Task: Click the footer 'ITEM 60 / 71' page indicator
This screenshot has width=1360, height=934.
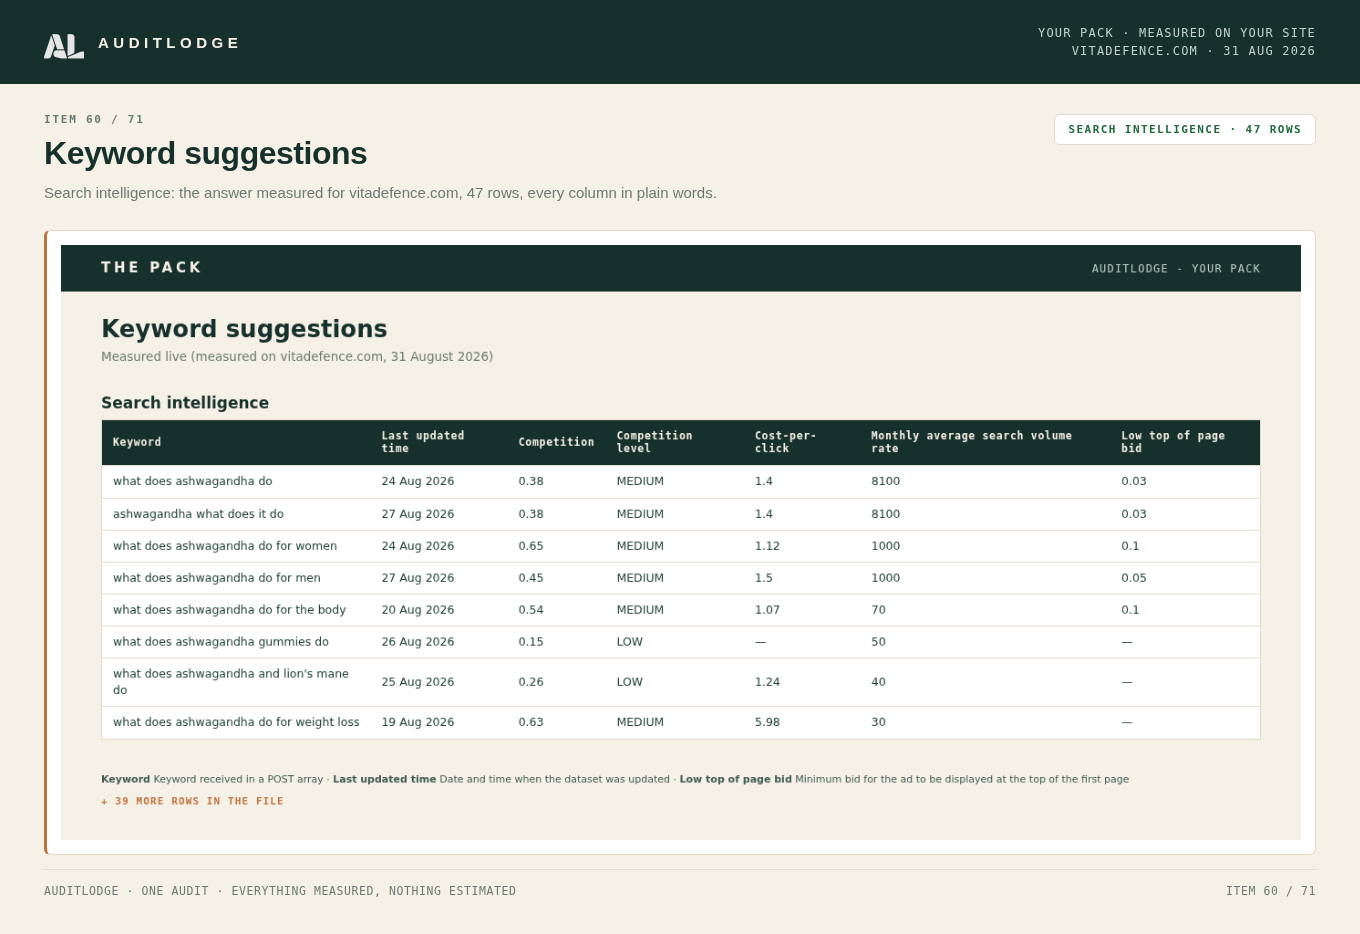Action: click(x=1271, y=891)
